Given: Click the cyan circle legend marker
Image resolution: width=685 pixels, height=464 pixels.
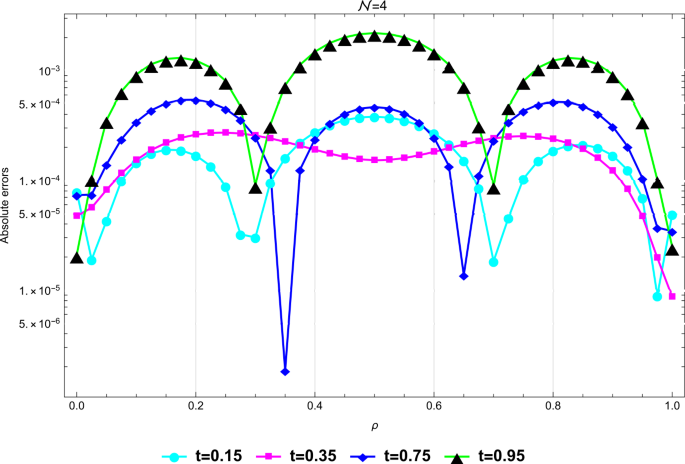Looking at the screenshot, I should click(x=174, y=457).
